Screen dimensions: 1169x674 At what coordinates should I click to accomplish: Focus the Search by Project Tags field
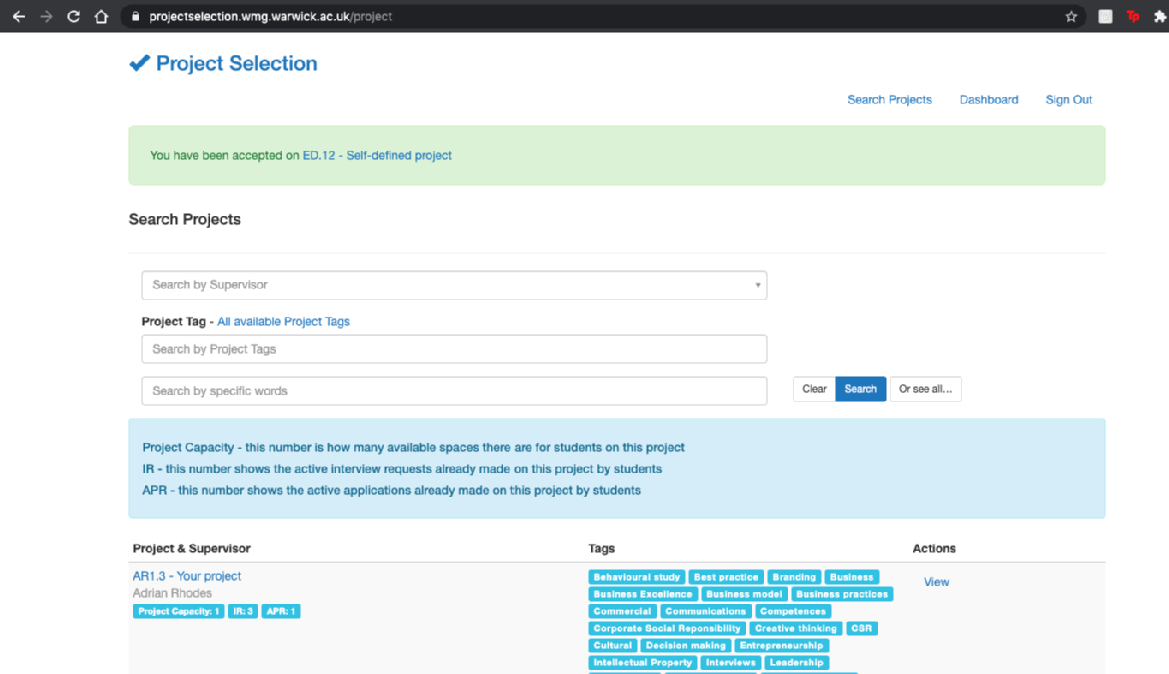point(454,349)
